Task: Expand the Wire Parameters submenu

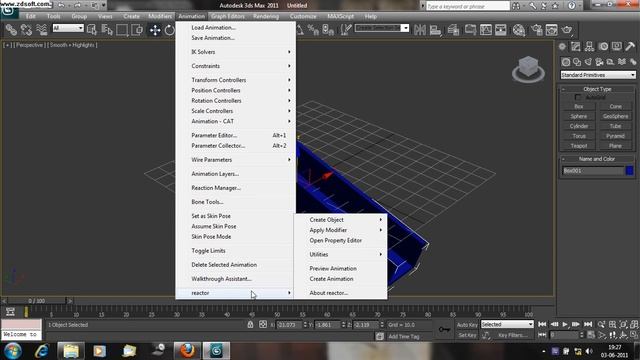Action: pyautogui.click(x=236, y=160)
